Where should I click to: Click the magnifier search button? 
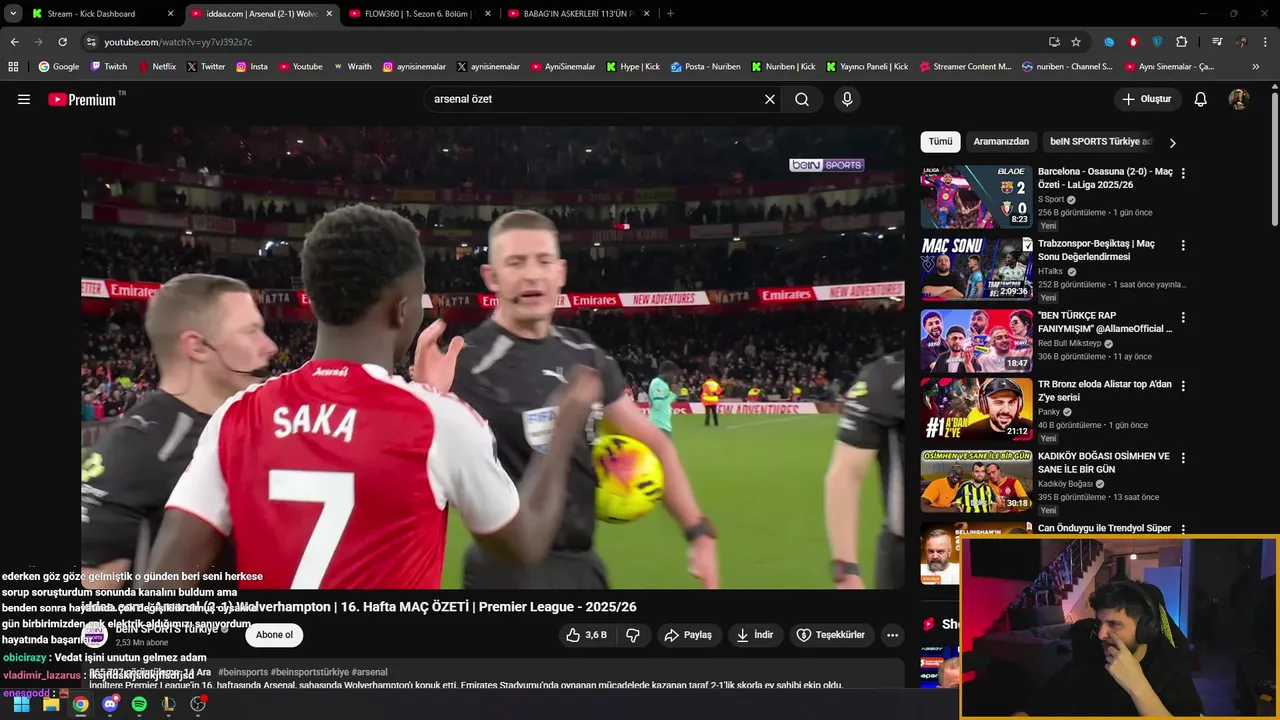pyautogui.click(x=802, y=99)
